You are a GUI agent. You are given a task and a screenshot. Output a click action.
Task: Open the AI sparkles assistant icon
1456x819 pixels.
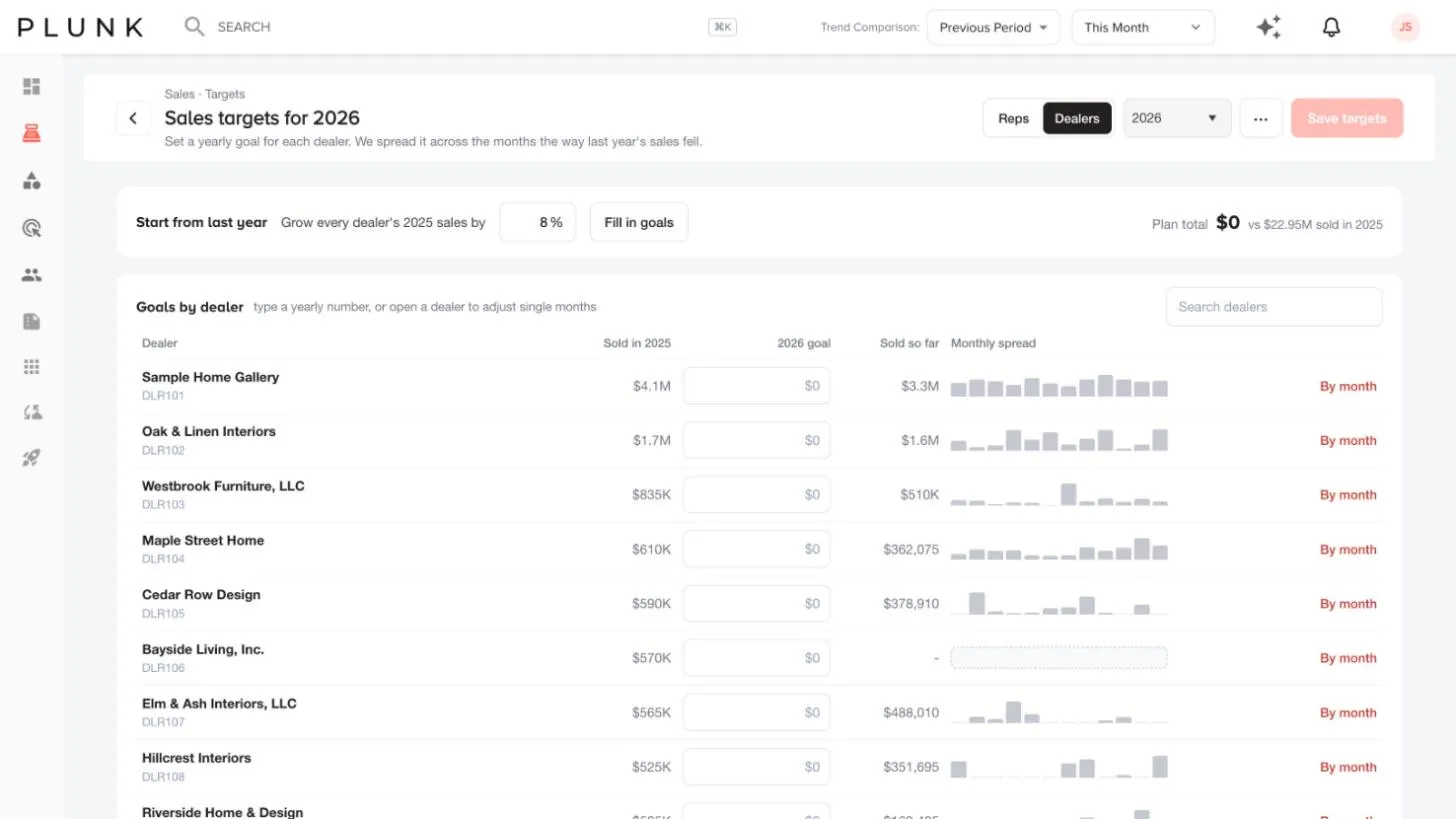[1269, 27]
